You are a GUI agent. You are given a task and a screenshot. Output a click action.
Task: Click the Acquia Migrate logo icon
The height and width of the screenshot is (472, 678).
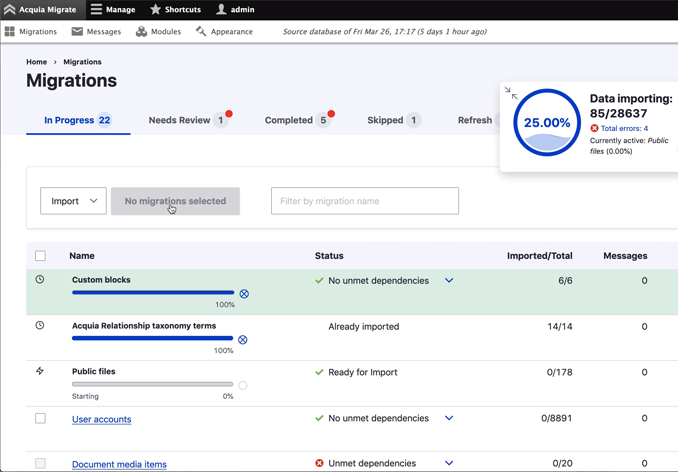click(10, 10)
